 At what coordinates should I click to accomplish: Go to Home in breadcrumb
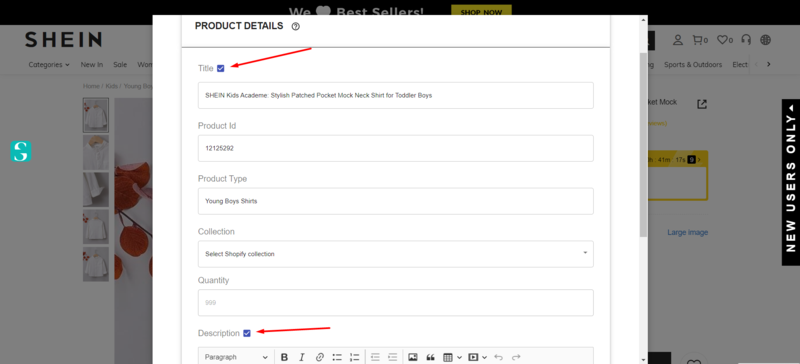coord(91,86)
